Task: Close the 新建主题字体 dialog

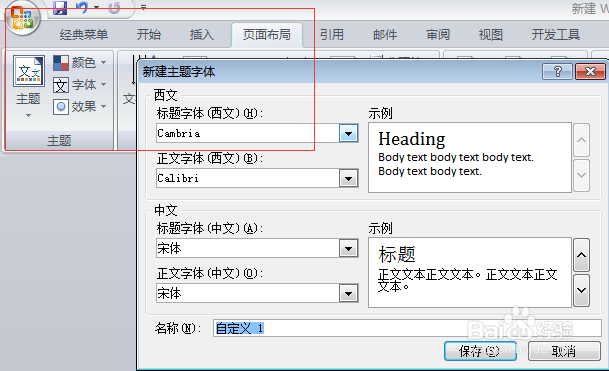Action: click(590, 71)
